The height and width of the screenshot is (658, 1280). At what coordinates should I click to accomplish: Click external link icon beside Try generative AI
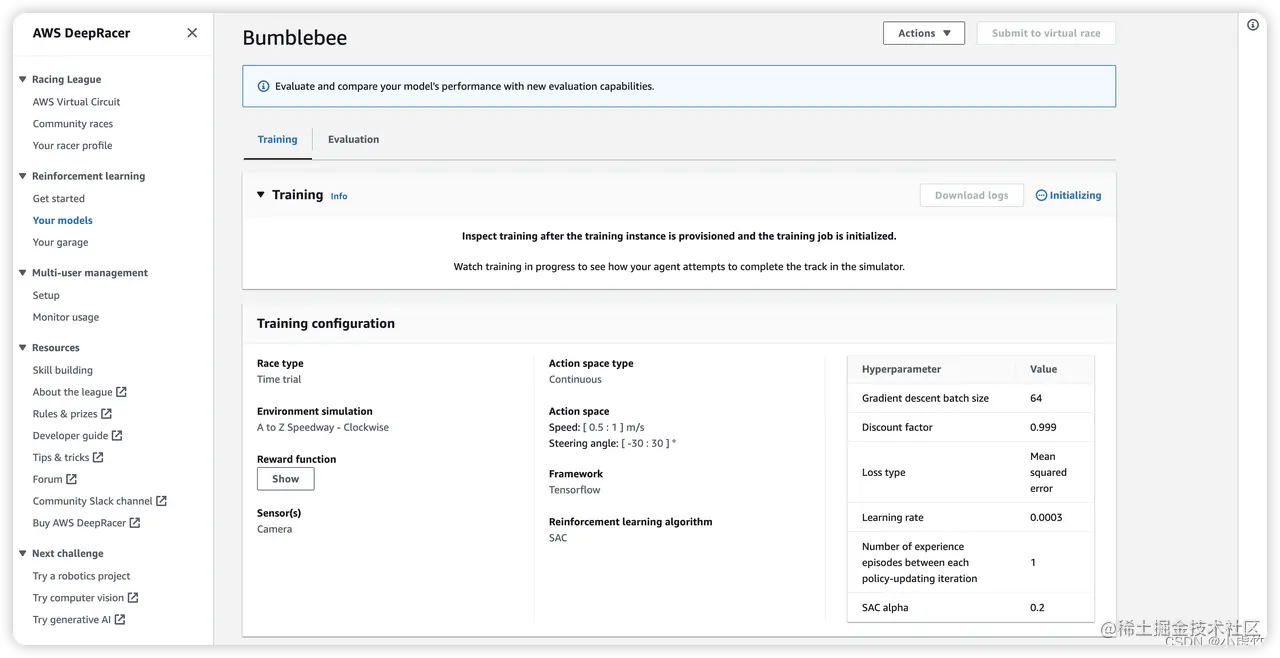coord(120,620)
